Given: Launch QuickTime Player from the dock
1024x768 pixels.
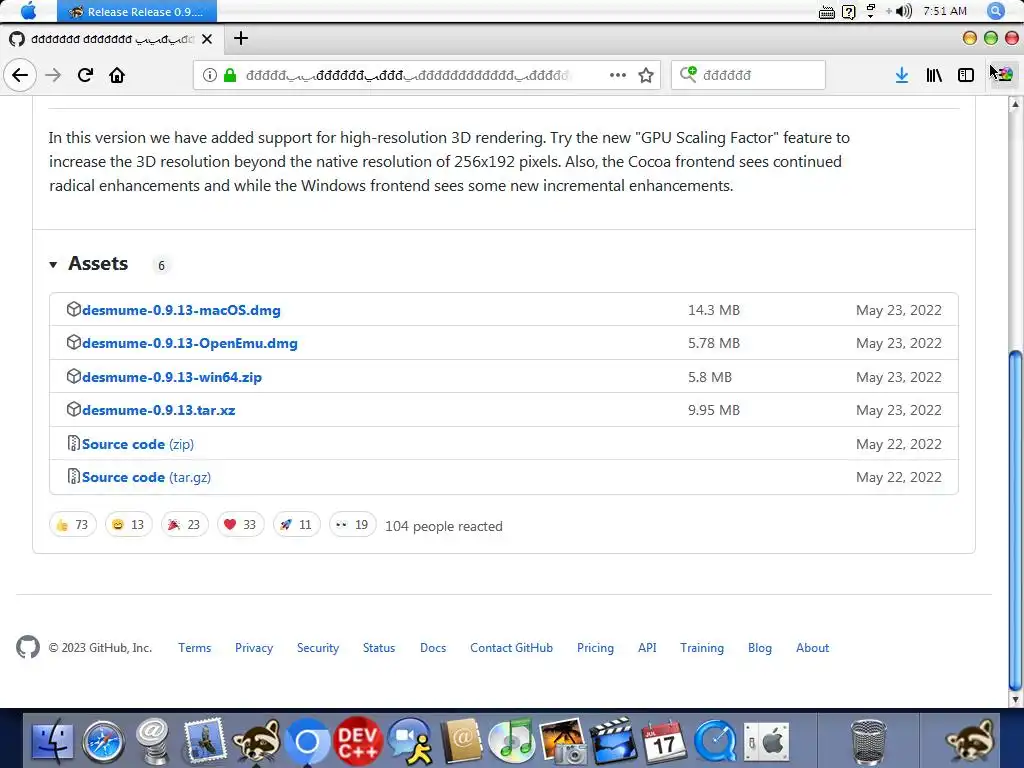Looking at the screenshot, I should click(x=714, y=741).
